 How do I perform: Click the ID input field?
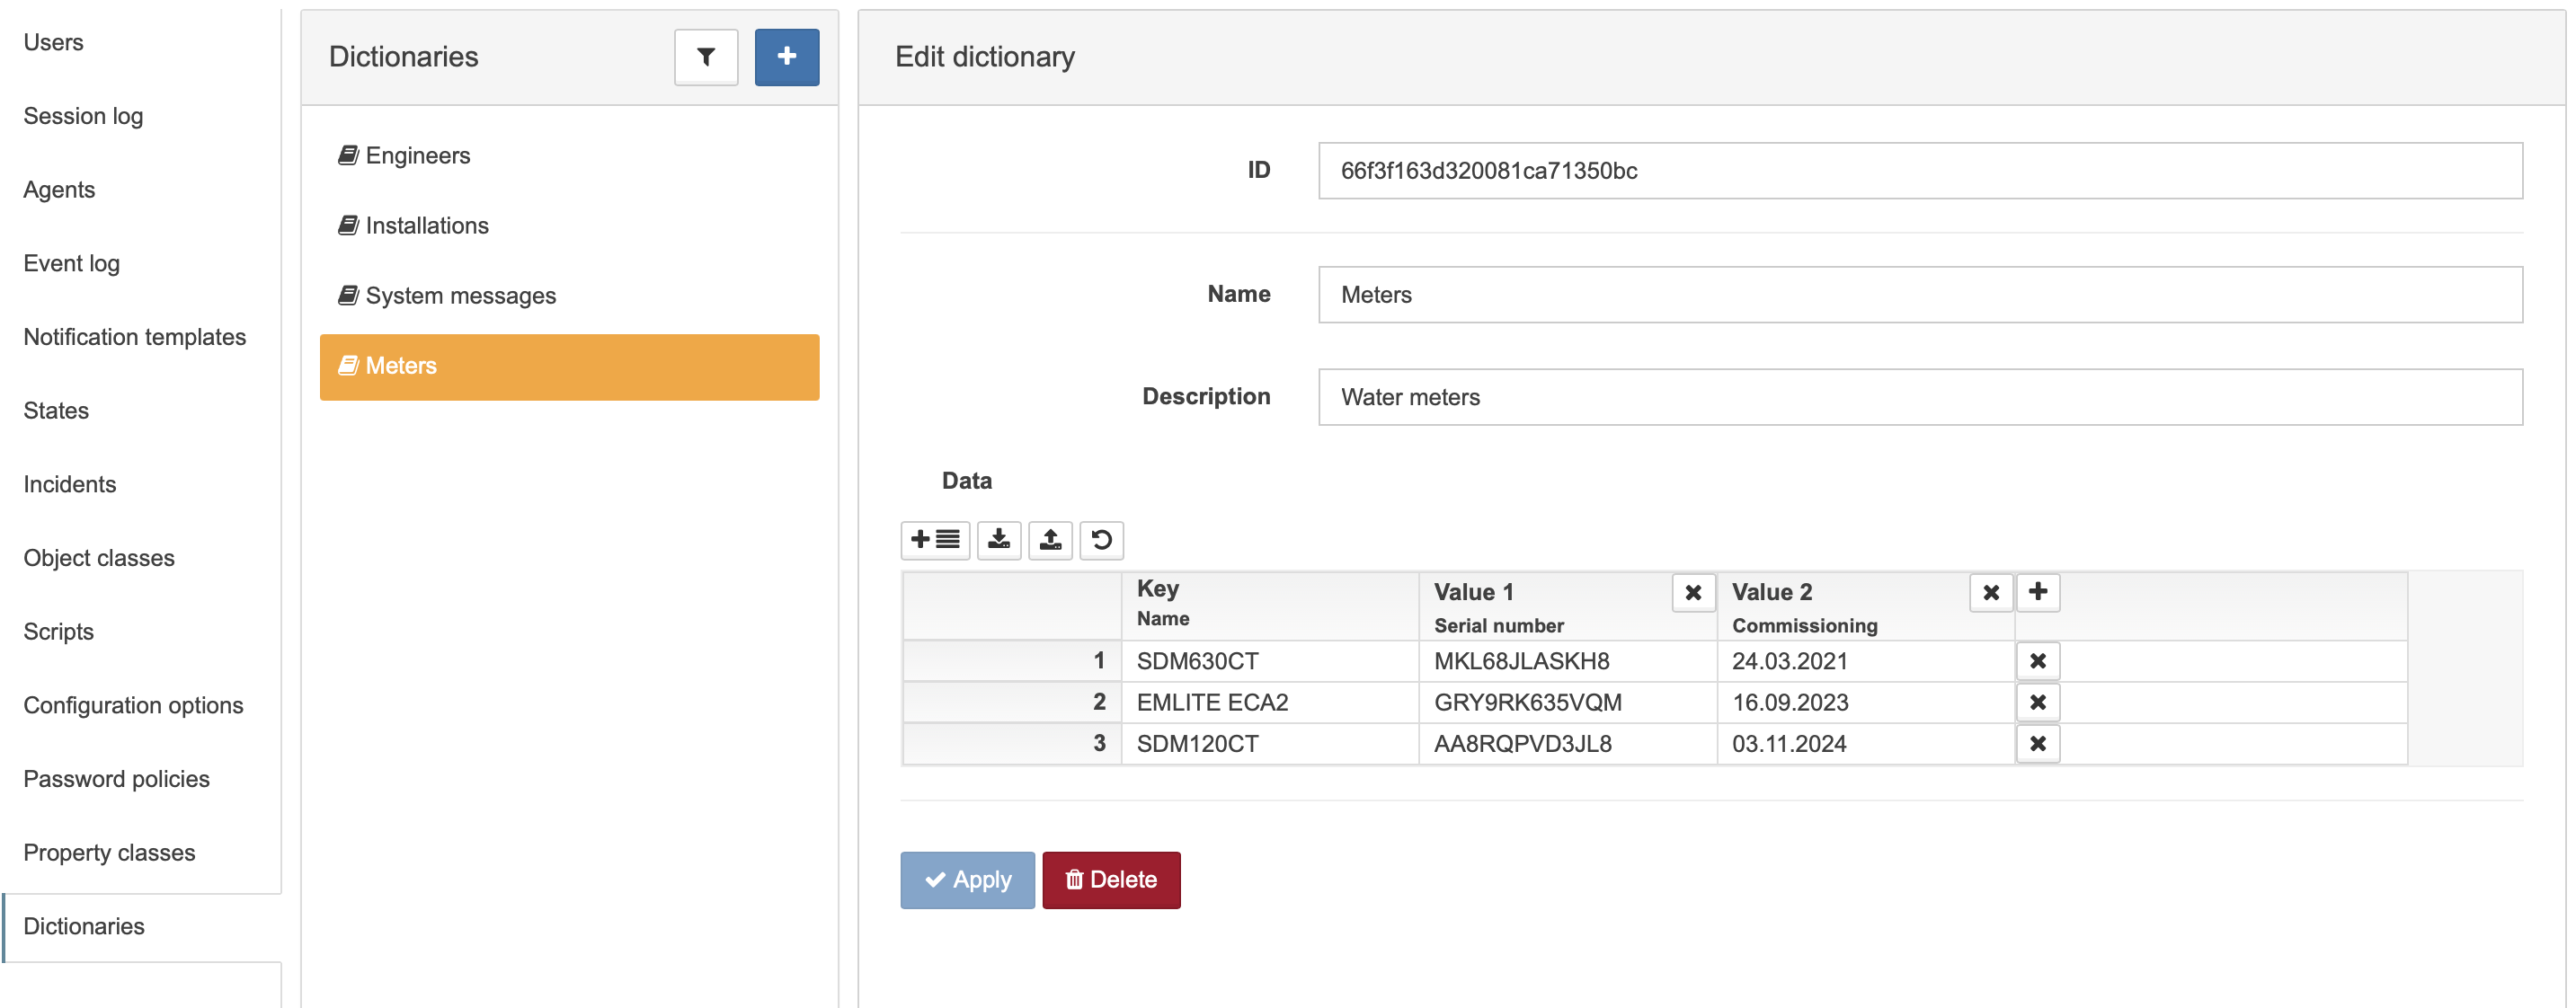1920,171
